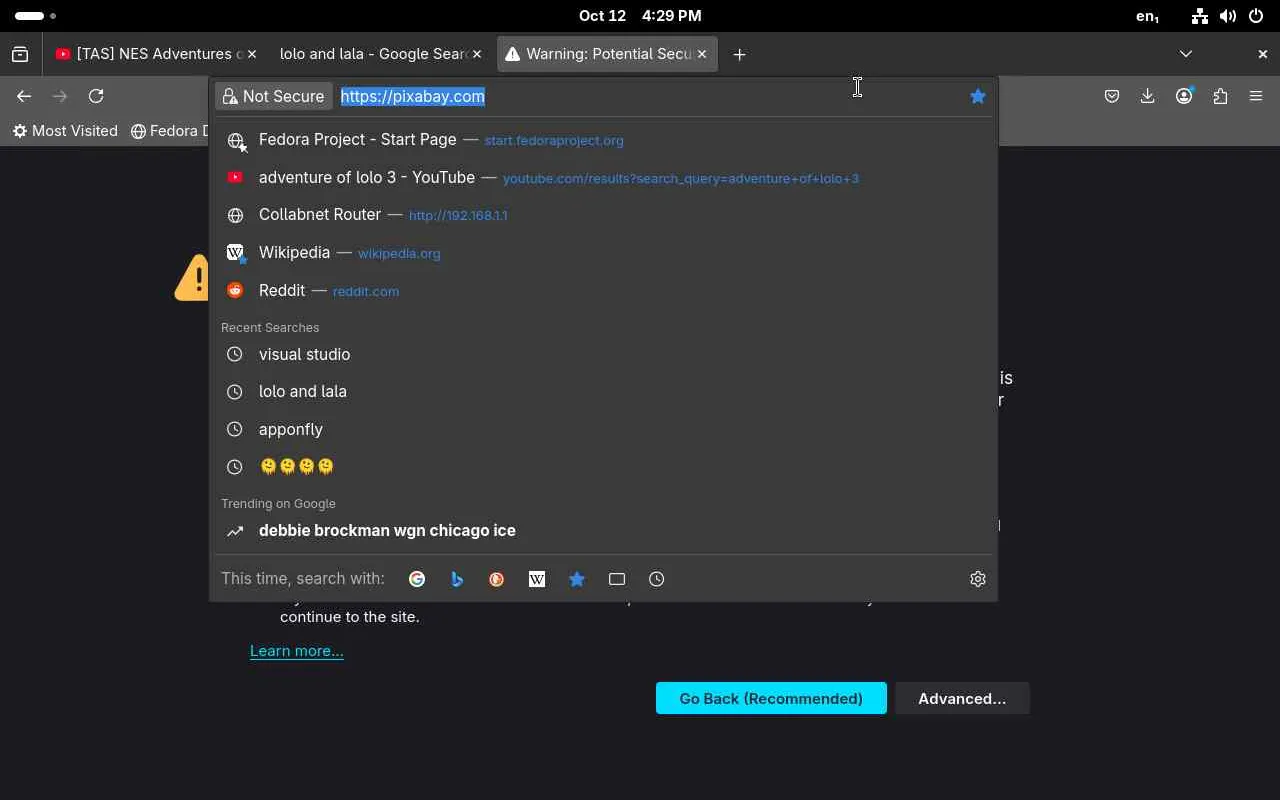Click Go Back (Recommended) button
Viewport: 1280px width, 800px height.
coord(771,698)
